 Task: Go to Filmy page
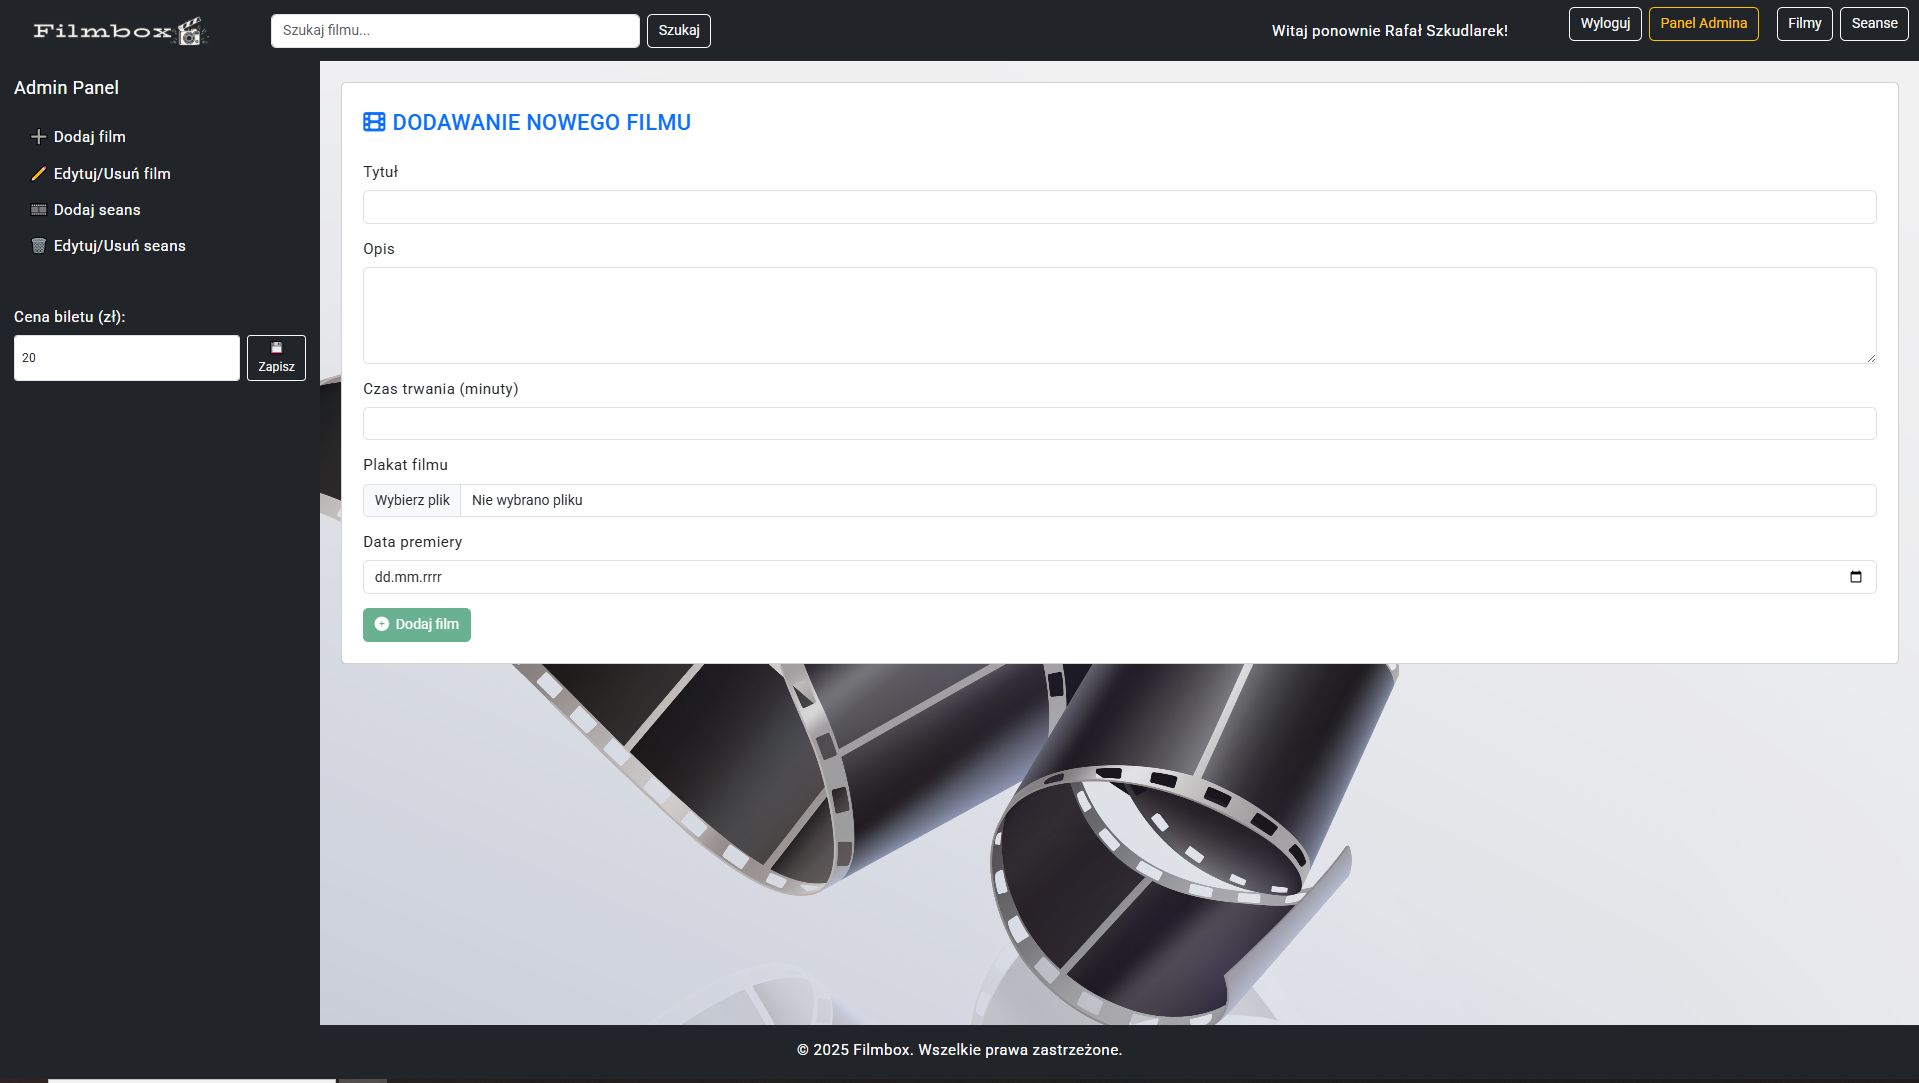click(1805, 24)
